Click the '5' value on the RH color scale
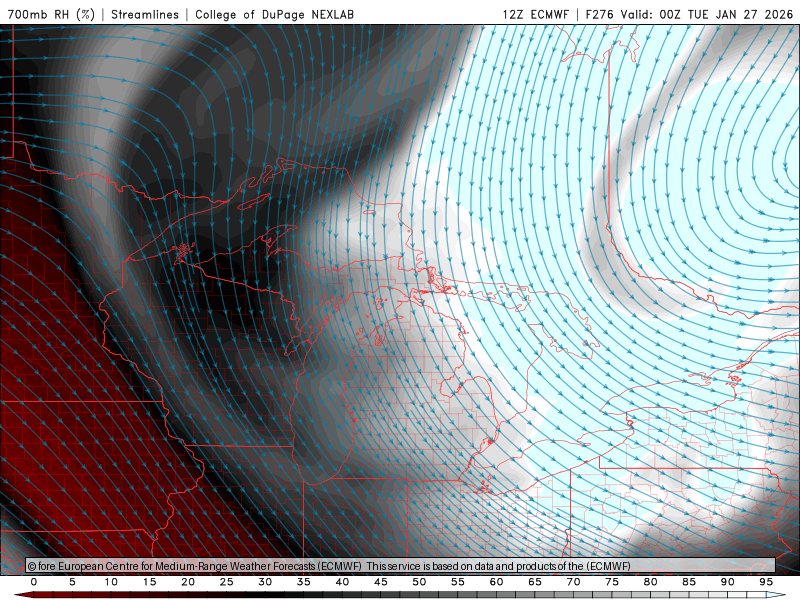This screenshot has width=800, height=600. pyautogui.click(x=72, y=582)
